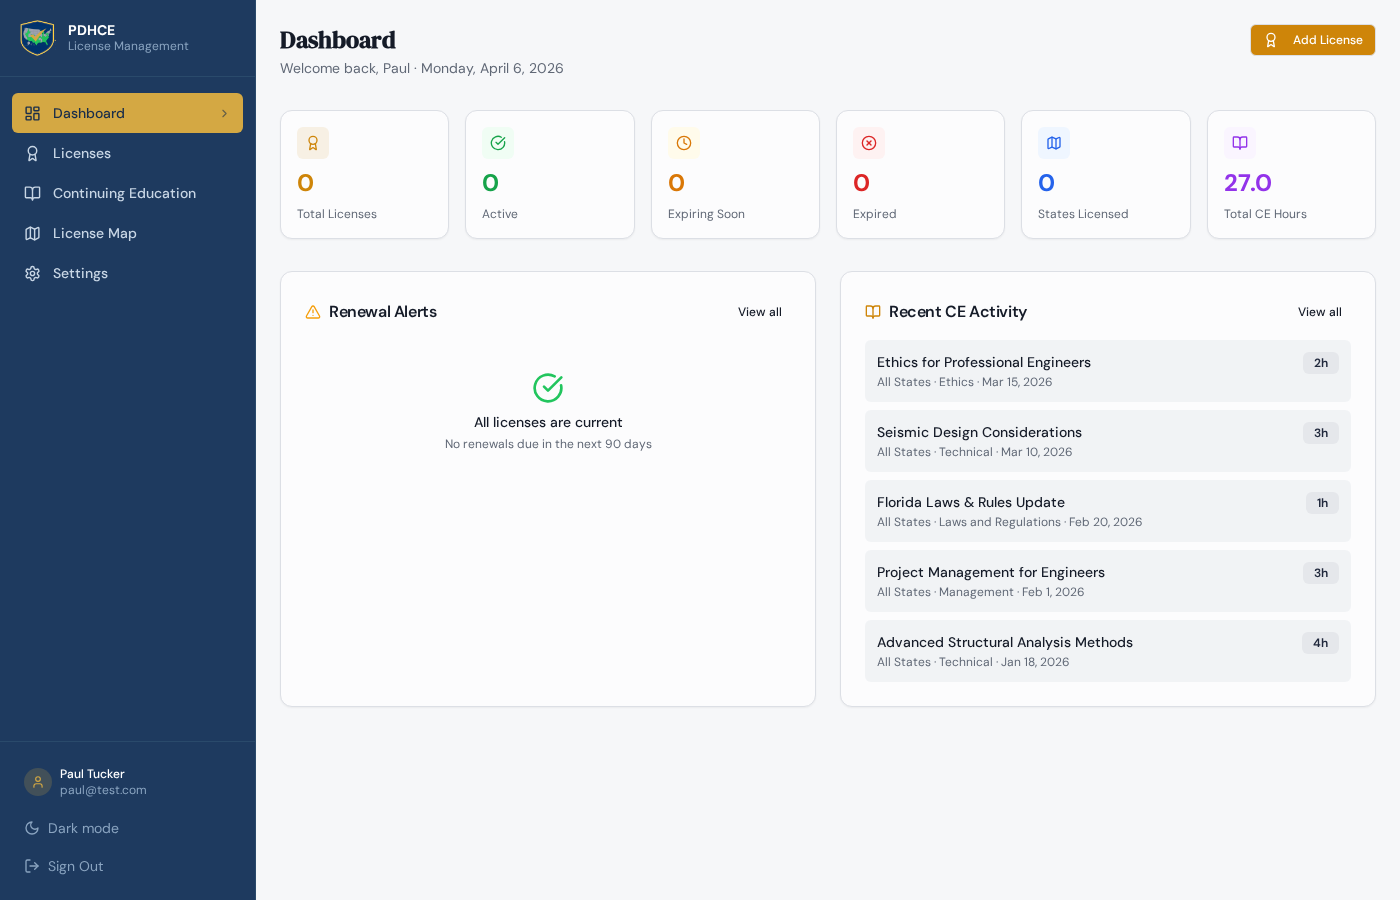This screenshot has width=1400, height=900.
Task: Click the clock icon on Expiring Soon card
Action: coord(683,143)
